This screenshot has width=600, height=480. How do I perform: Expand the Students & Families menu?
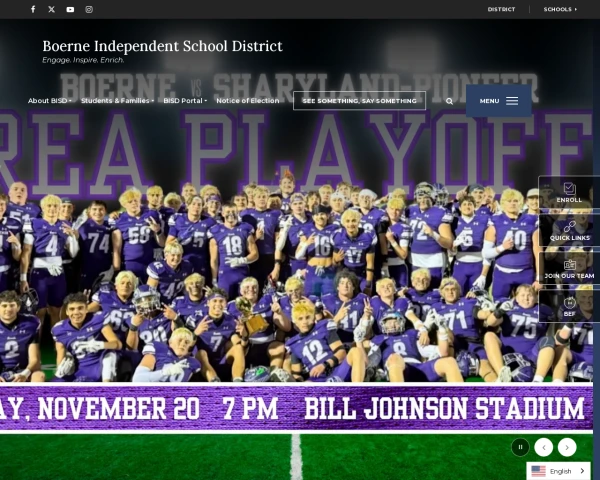[x=117, y=101]
